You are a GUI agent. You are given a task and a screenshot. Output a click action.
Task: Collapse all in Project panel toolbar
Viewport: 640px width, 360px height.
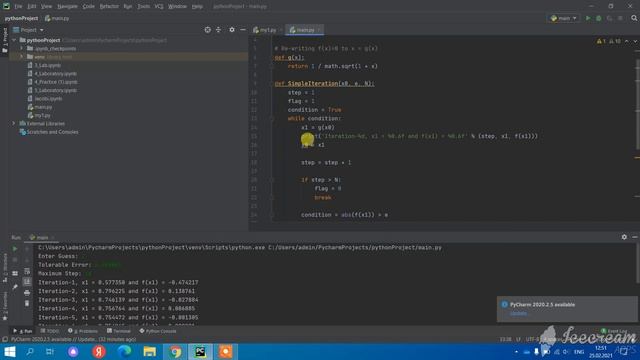tap(218, 30)
